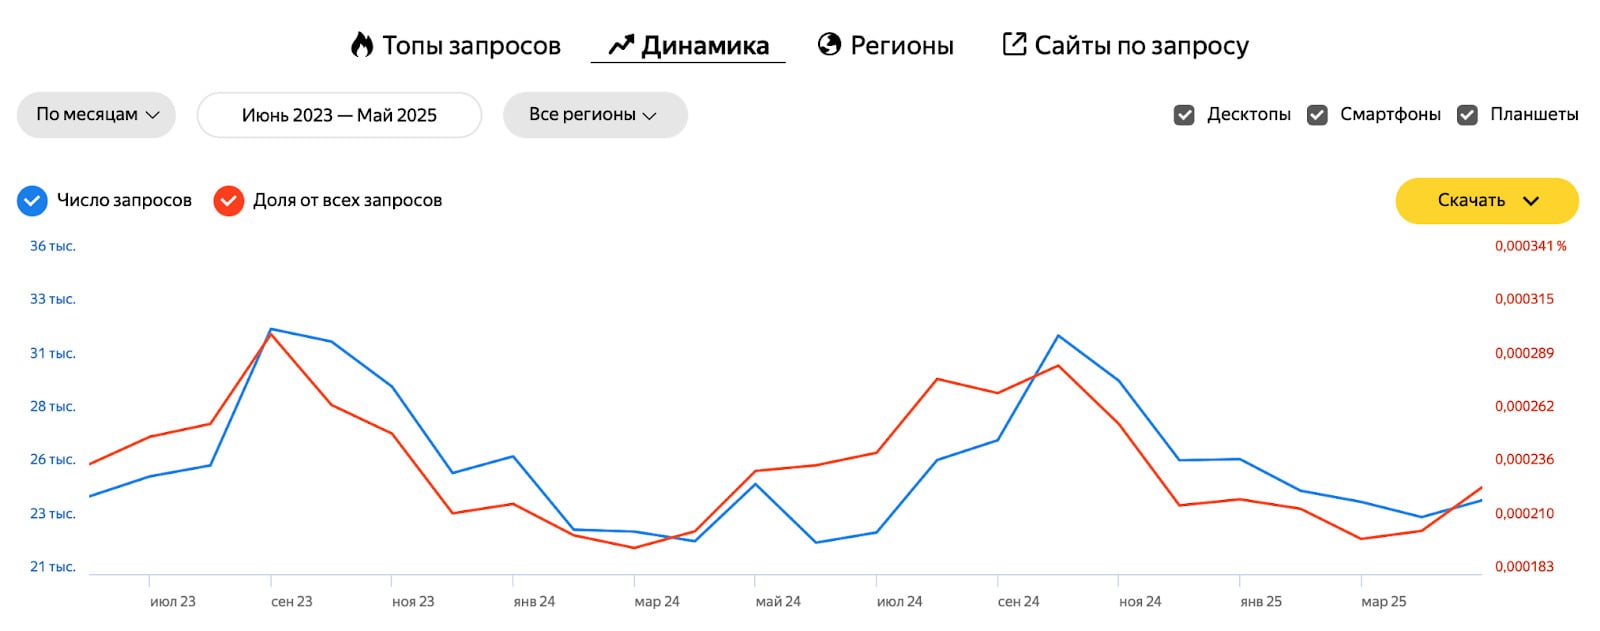The width and height of the screenshot is (1600, 631).
Task: Click the trending-arrow icon next to Динамика
Action: (x=620, y=44)
